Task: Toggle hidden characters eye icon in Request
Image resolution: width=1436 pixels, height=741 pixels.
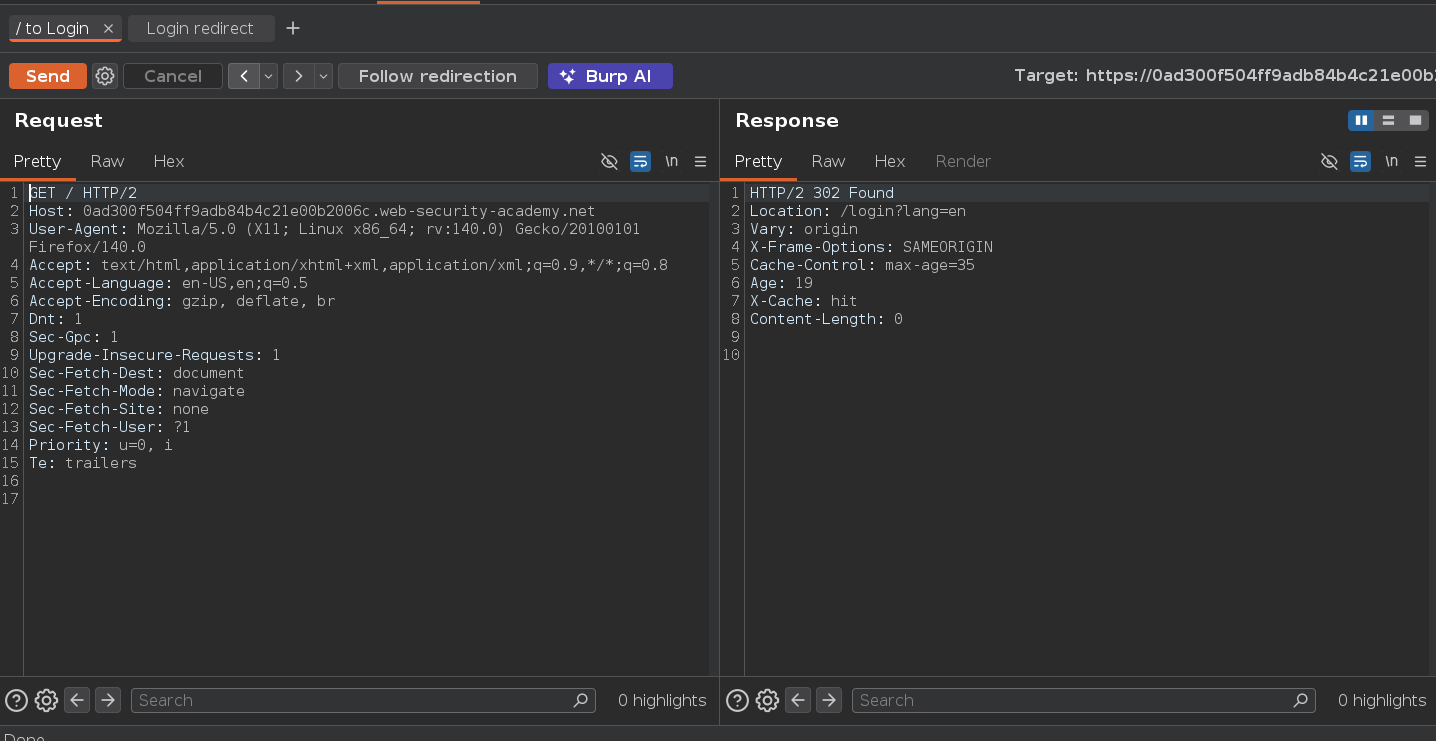Action: 609,161
